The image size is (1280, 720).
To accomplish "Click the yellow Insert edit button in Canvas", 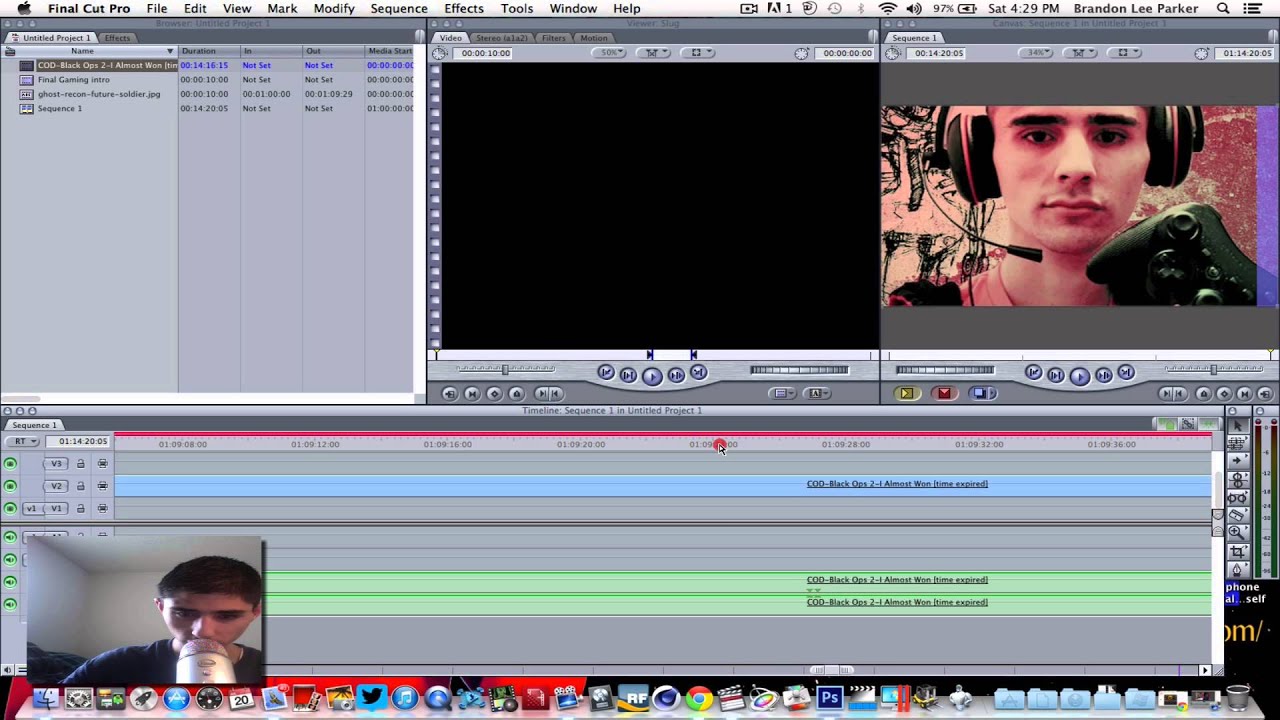I will pos(907,394).
